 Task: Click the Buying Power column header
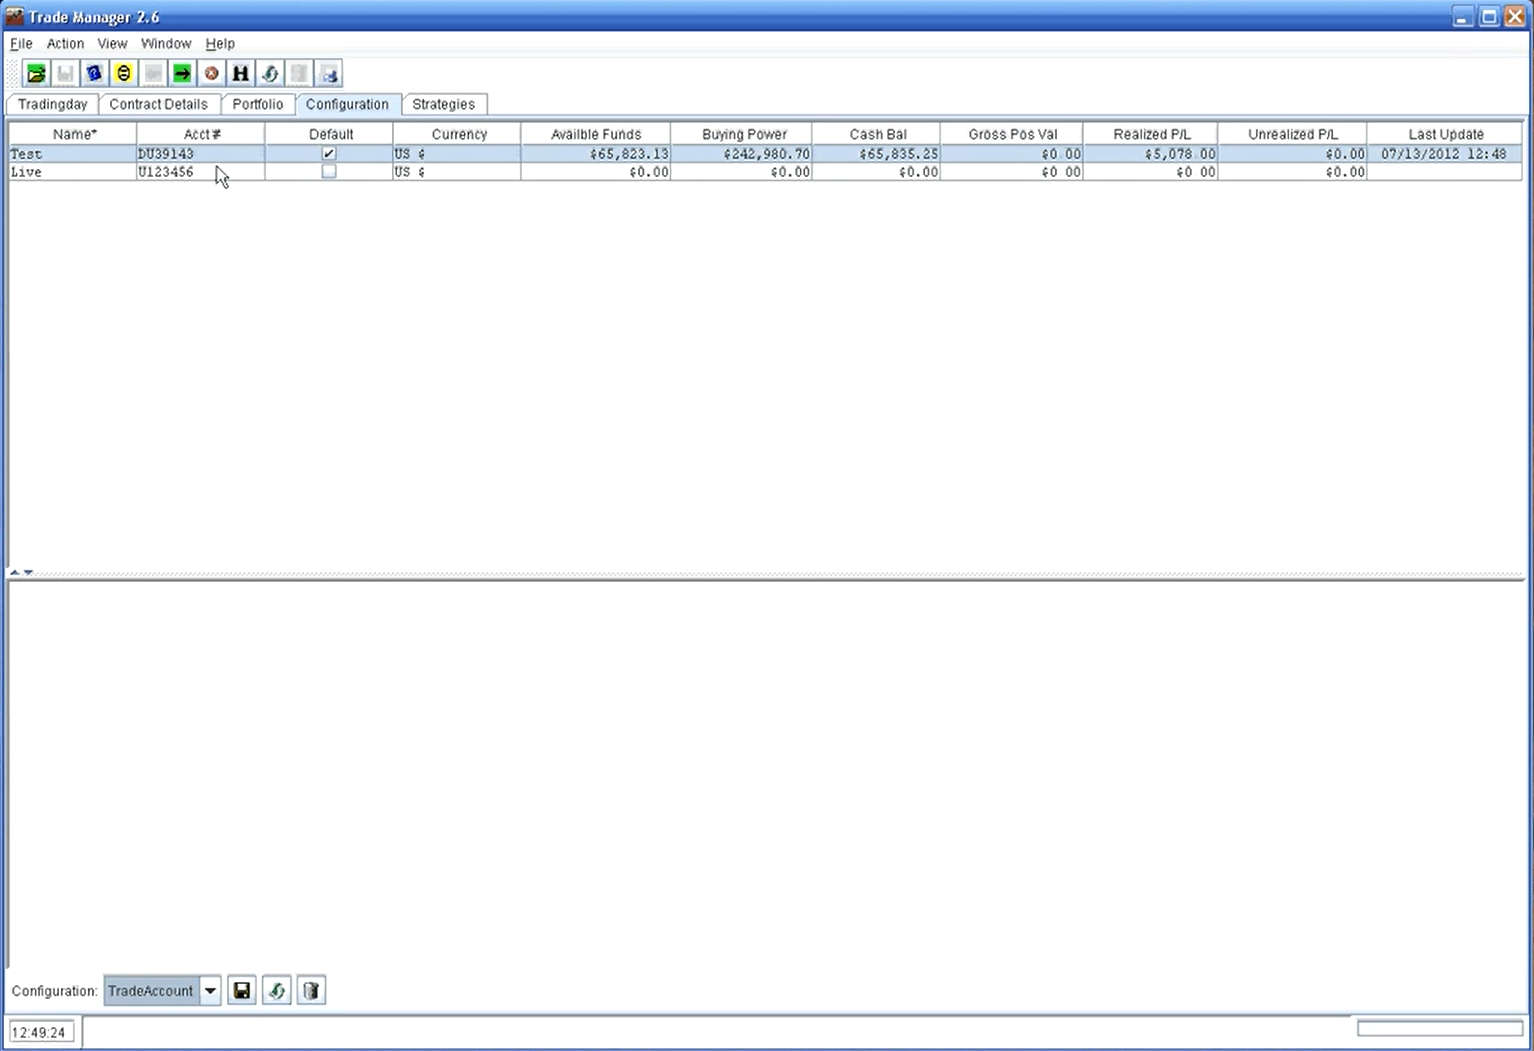pos(742,134)
